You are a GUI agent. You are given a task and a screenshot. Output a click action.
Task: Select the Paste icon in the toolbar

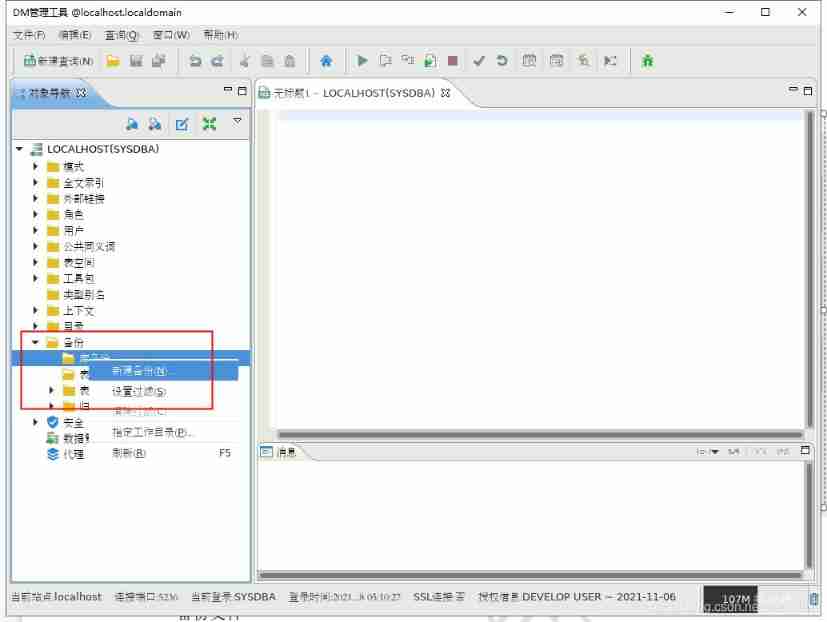[288, 61]
